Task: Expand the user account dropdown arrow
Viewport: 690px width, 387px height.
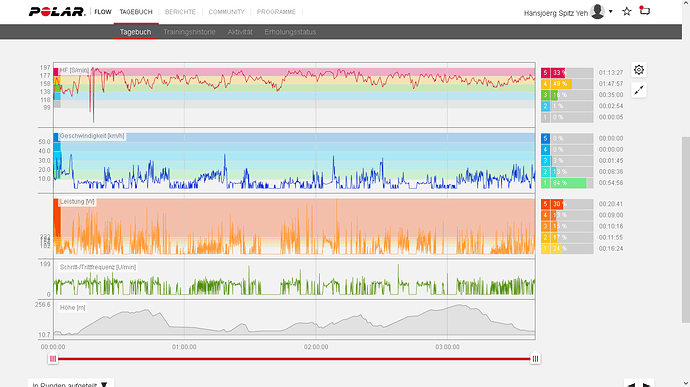Action: tap(611, 12)
